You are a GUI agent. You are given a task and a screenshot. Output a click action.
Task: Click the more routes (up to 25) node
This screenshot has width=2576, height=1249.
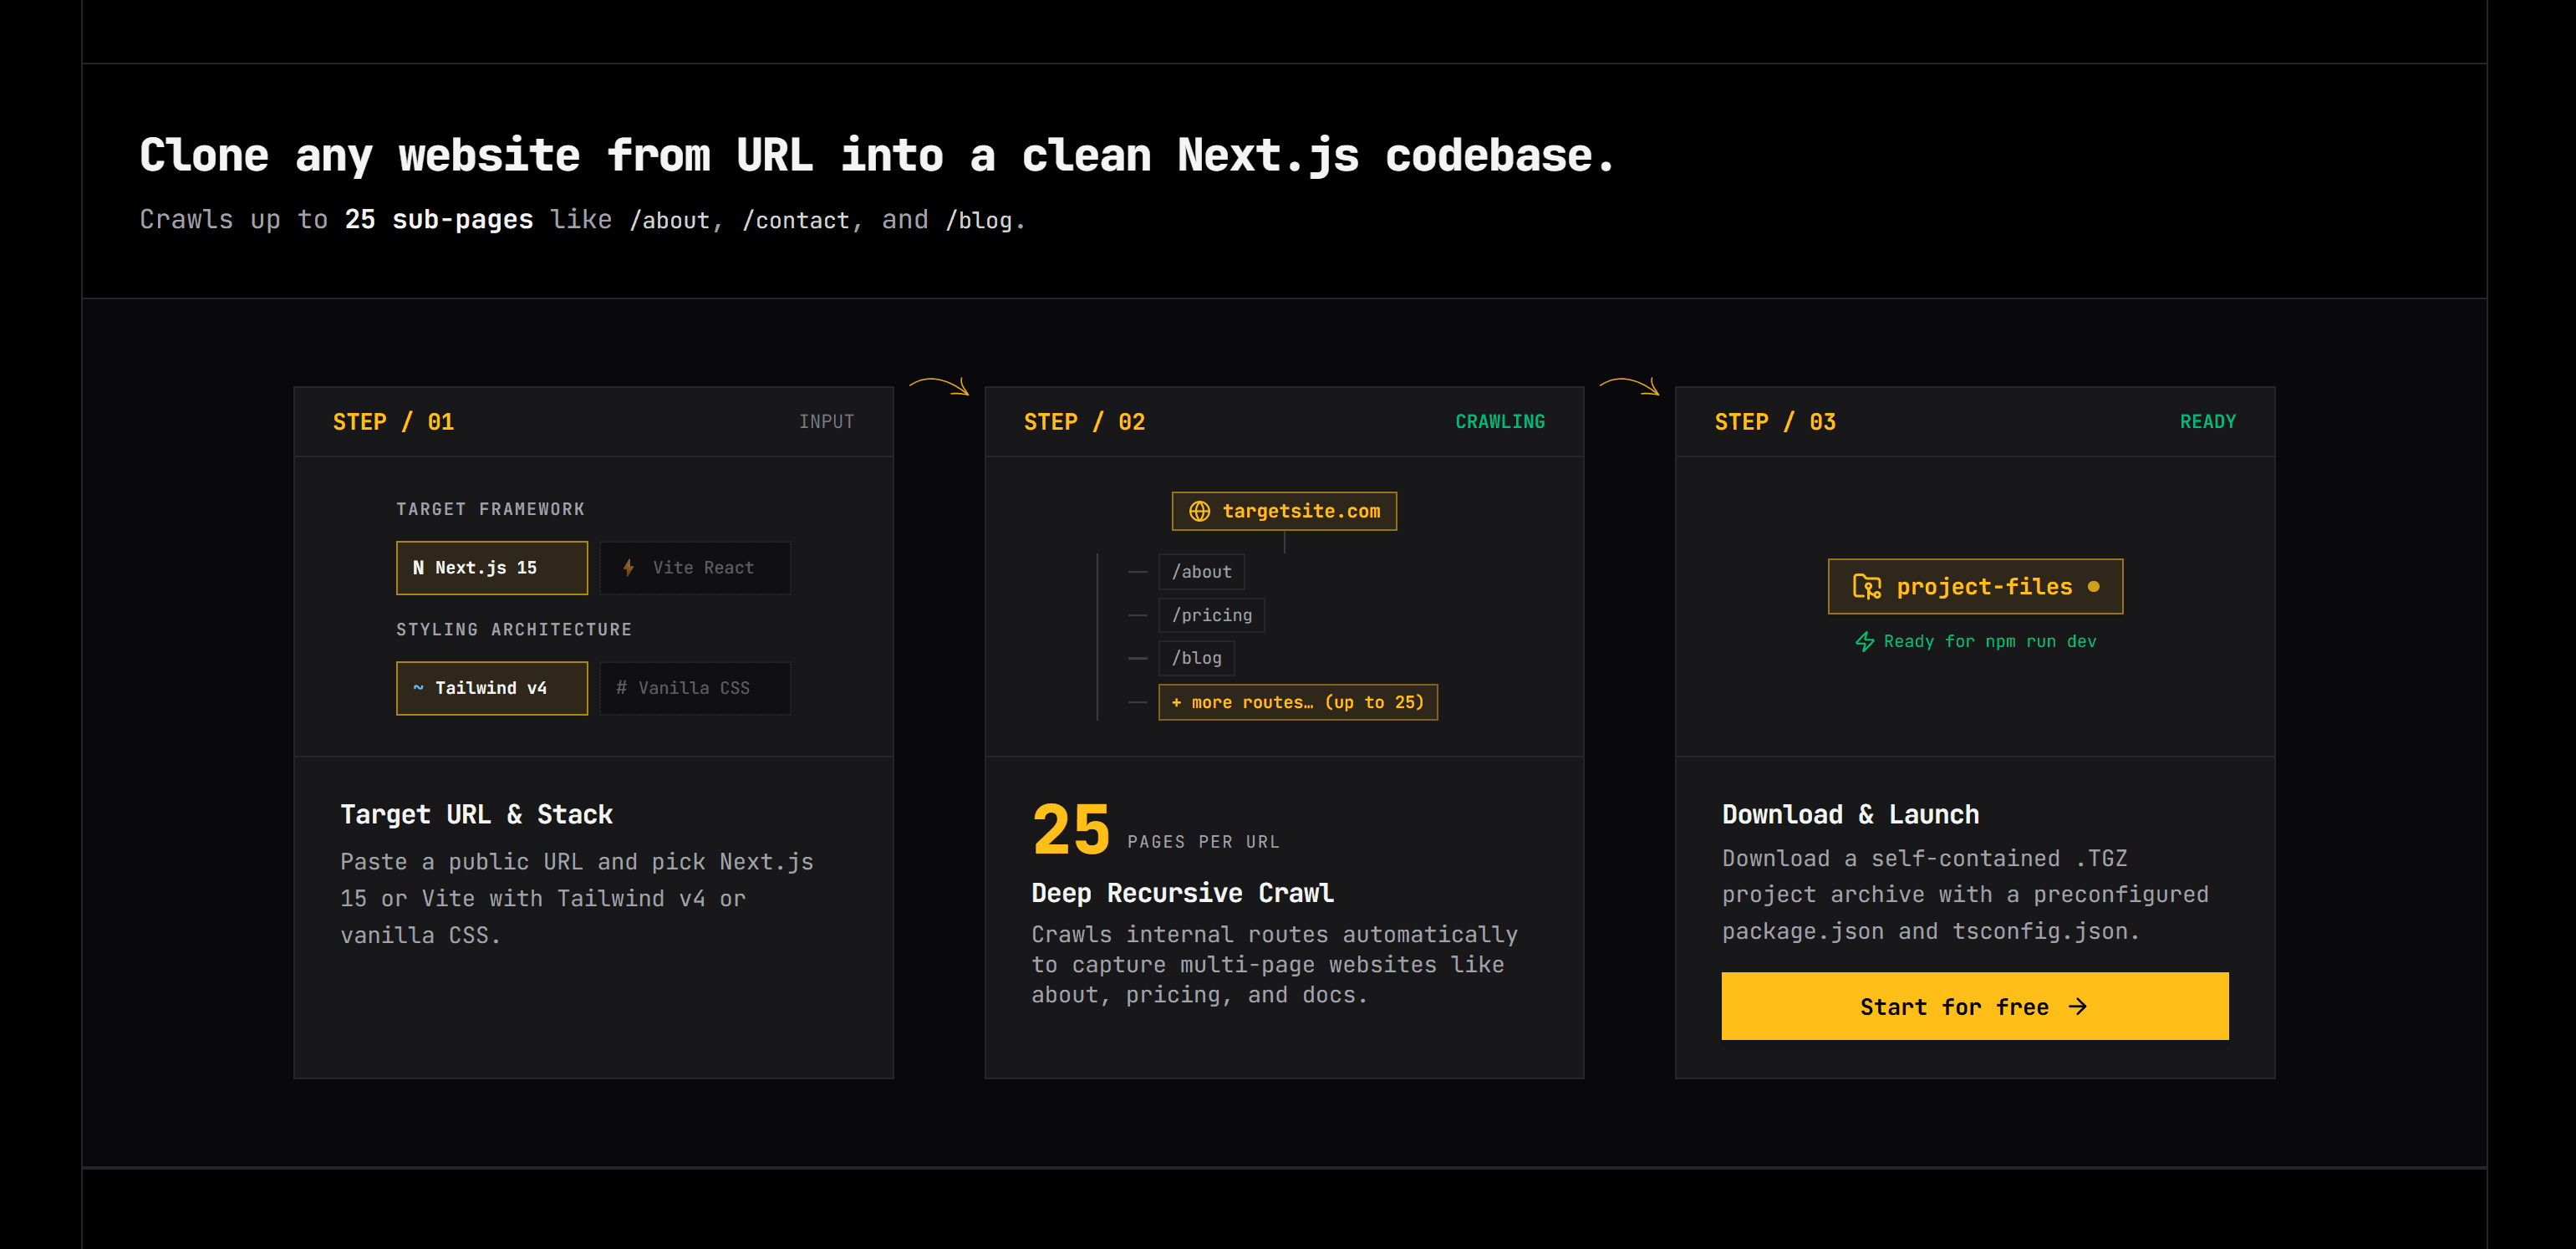coord(1297,702)
